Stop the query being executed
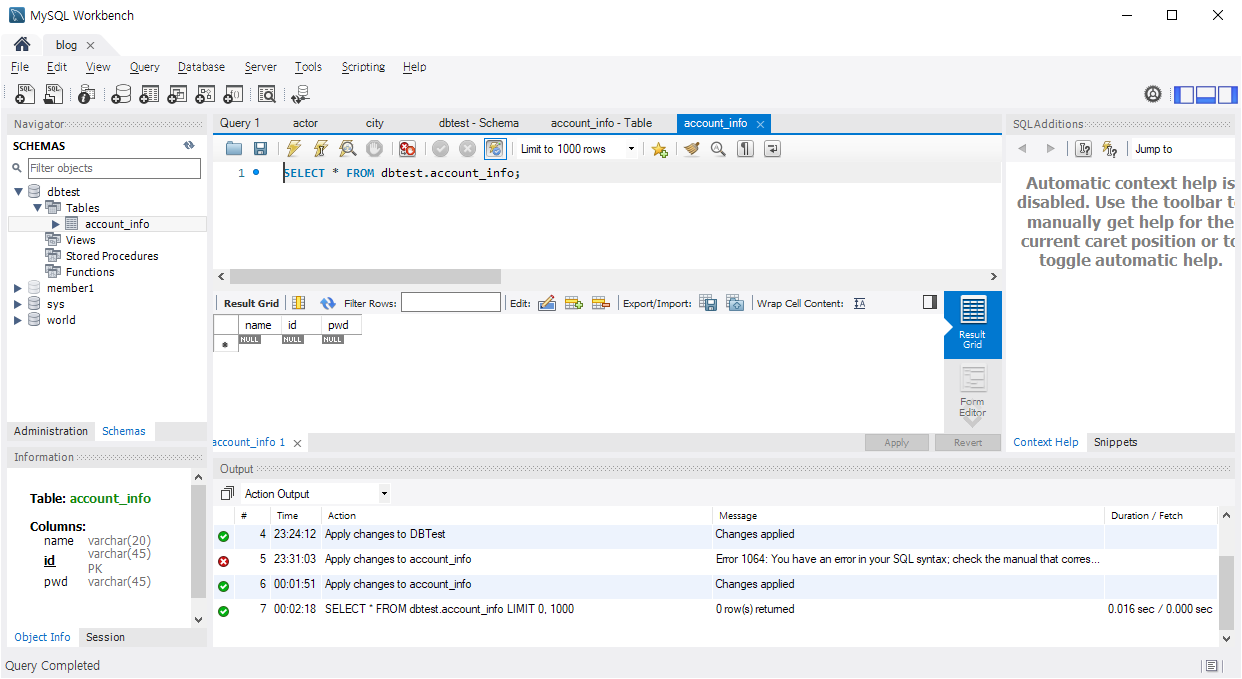This screenshot has width=1242, height=679. tap(374, 149)
